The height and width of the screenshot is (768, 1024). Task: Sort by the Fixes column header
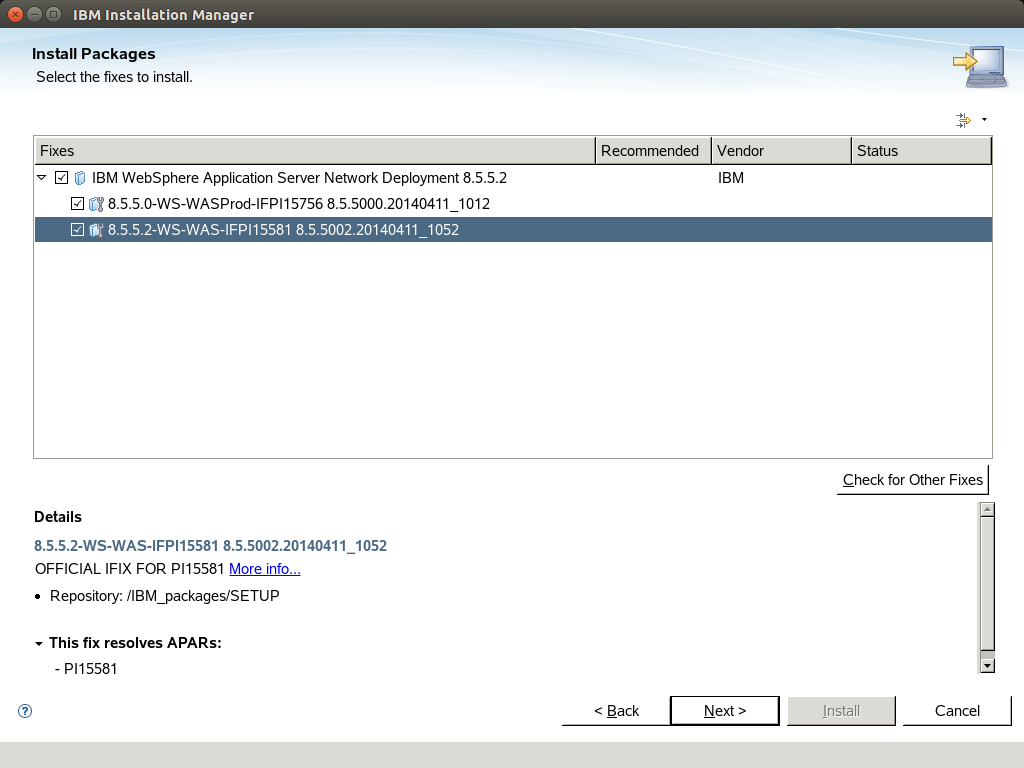(x=315, y=151)
